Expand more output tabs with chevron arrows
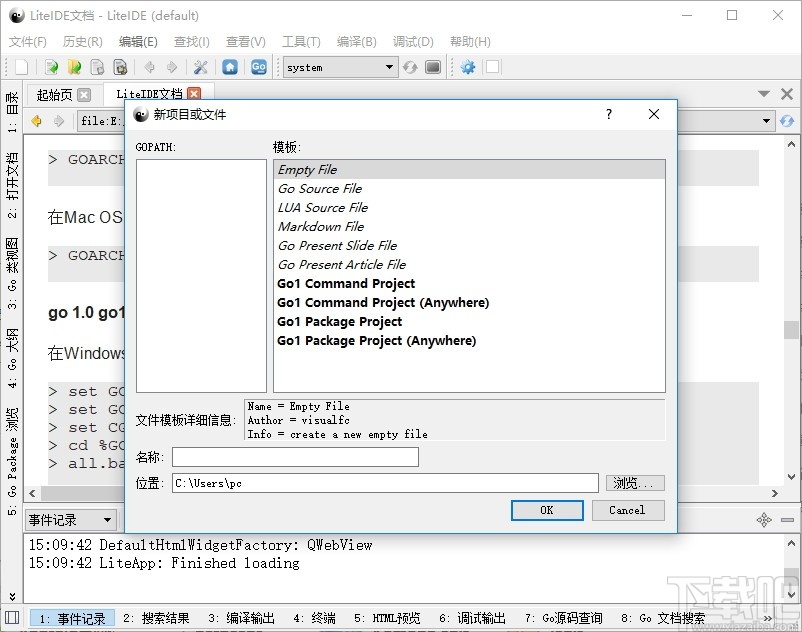Screen dimensions: 802x632 click(x=767, y=618)
